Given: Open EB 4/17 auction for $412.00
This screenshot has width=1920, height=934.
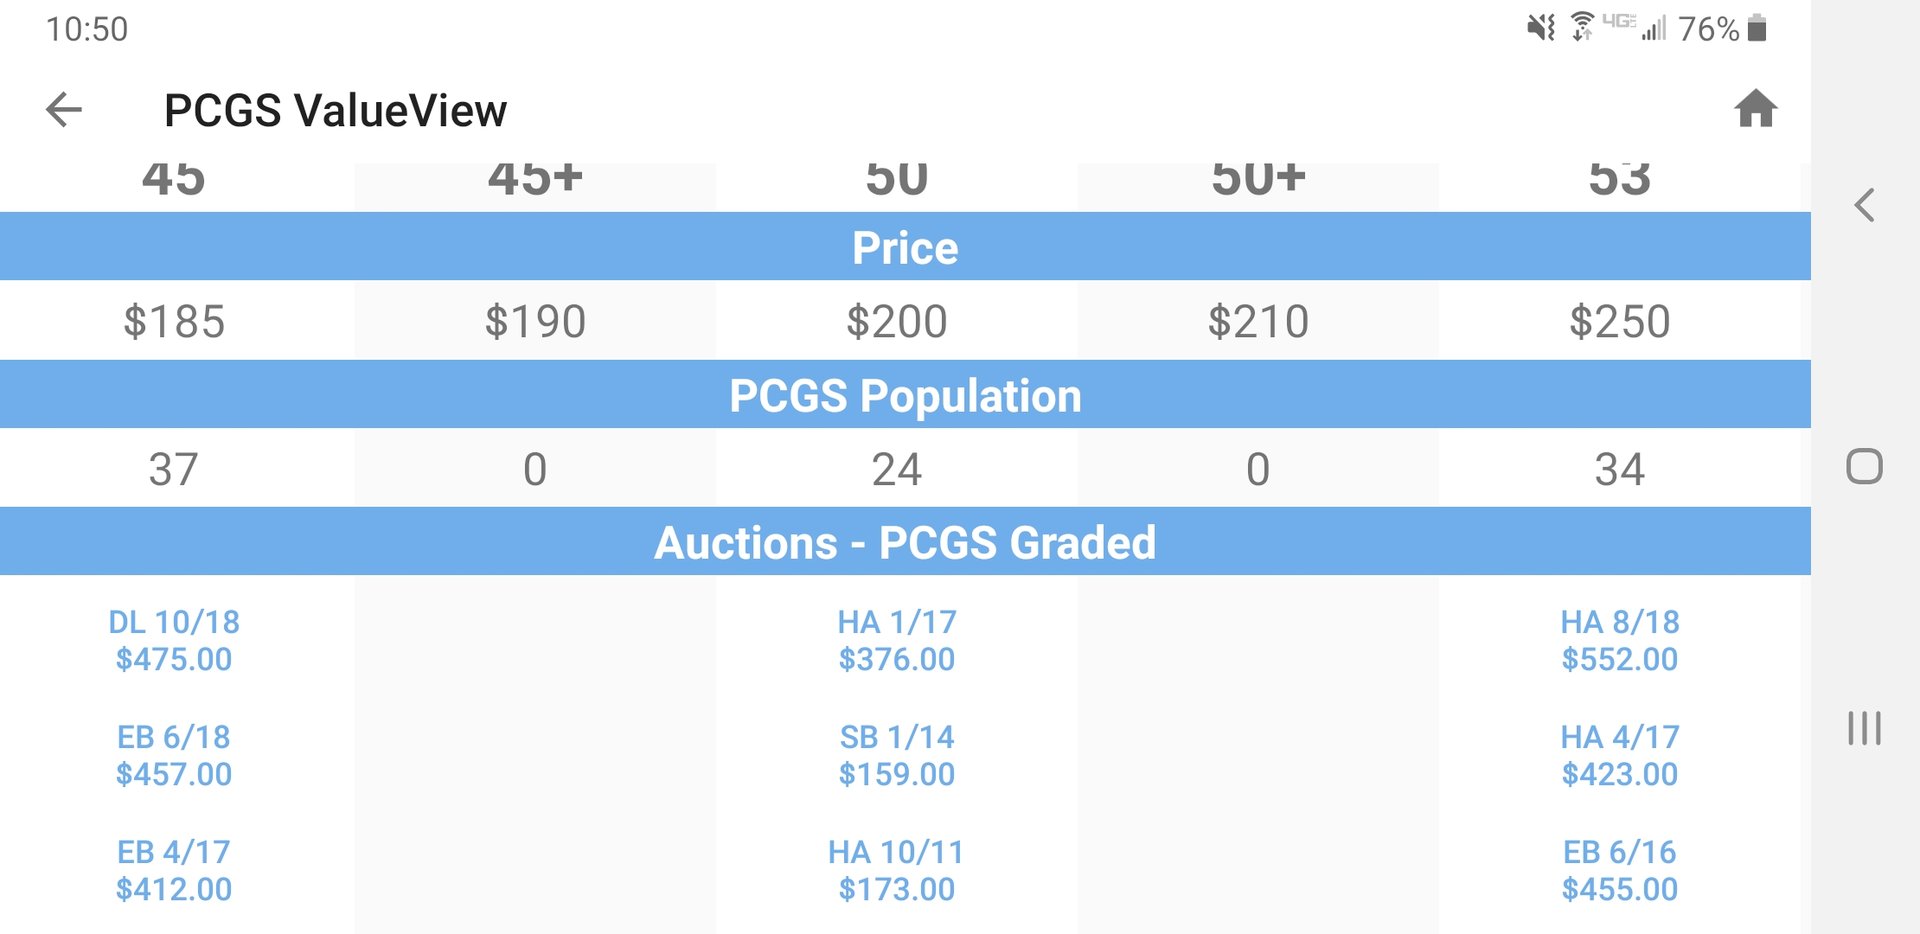Looking at the screenshot, I should coord(174,871).
